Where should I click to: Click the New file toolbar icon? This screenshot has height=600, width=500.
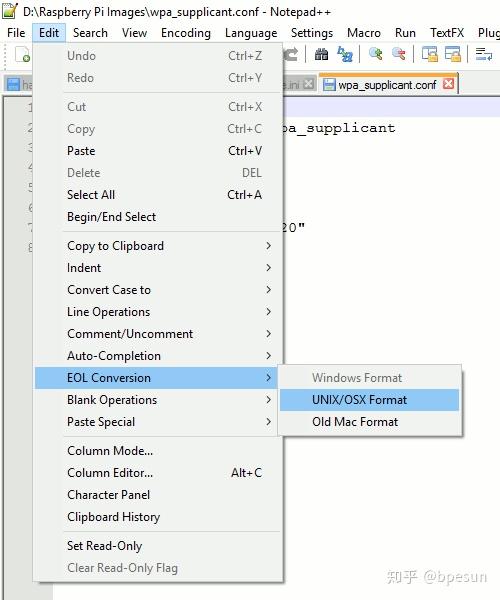coord(22,54)
